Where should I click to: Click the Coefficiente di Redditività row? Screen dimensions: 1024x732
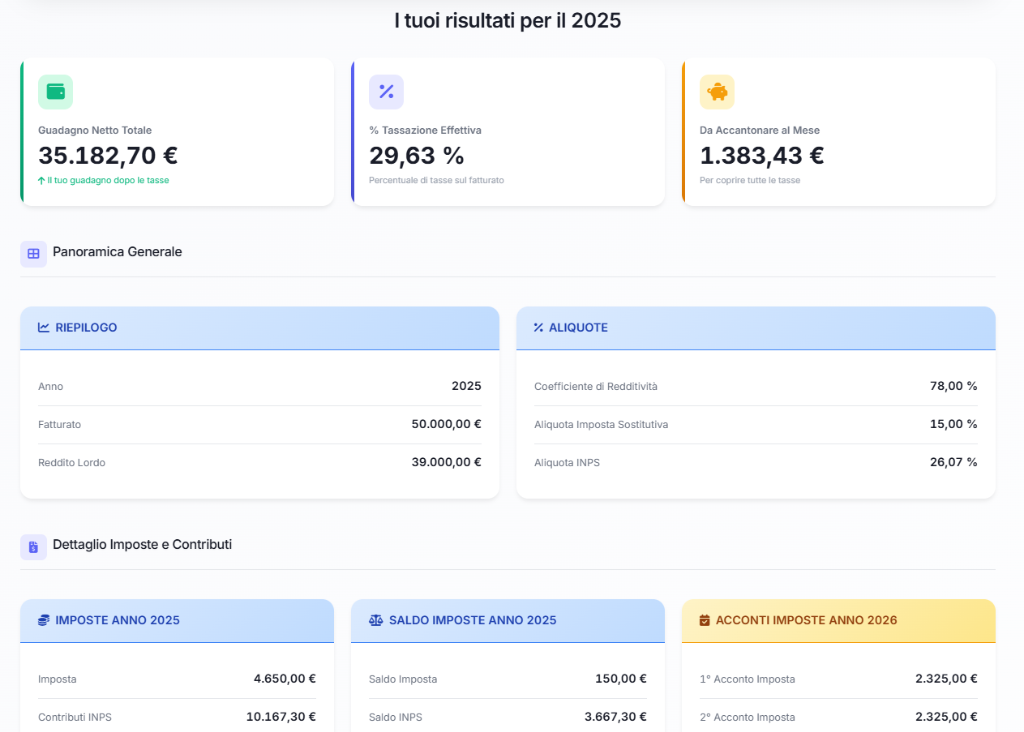click(x=755, y=386)
